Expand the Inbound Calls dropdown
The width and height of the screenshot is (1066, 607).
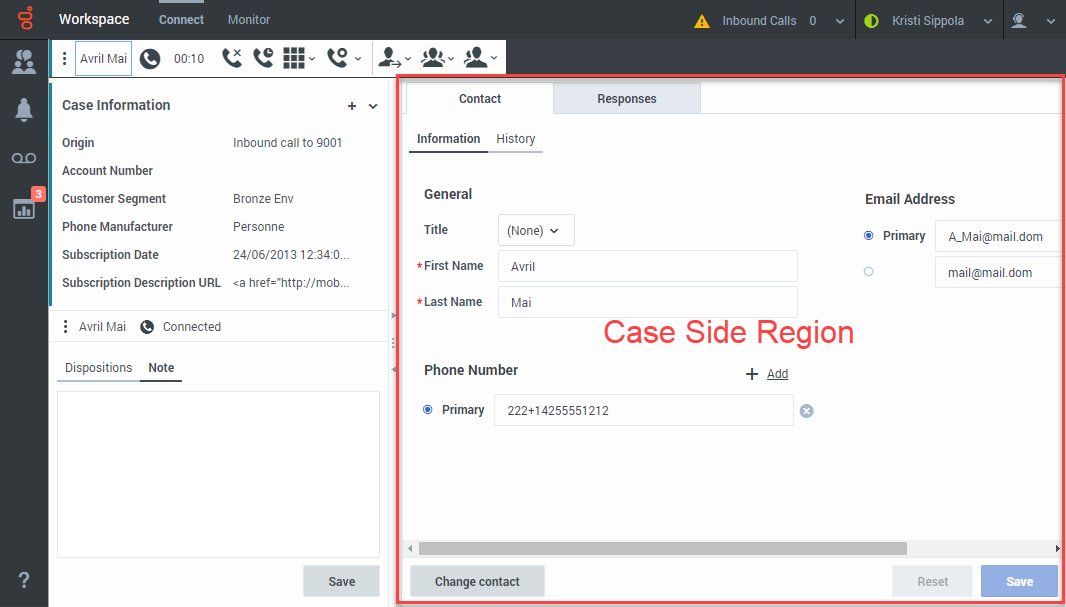[838, 21]
